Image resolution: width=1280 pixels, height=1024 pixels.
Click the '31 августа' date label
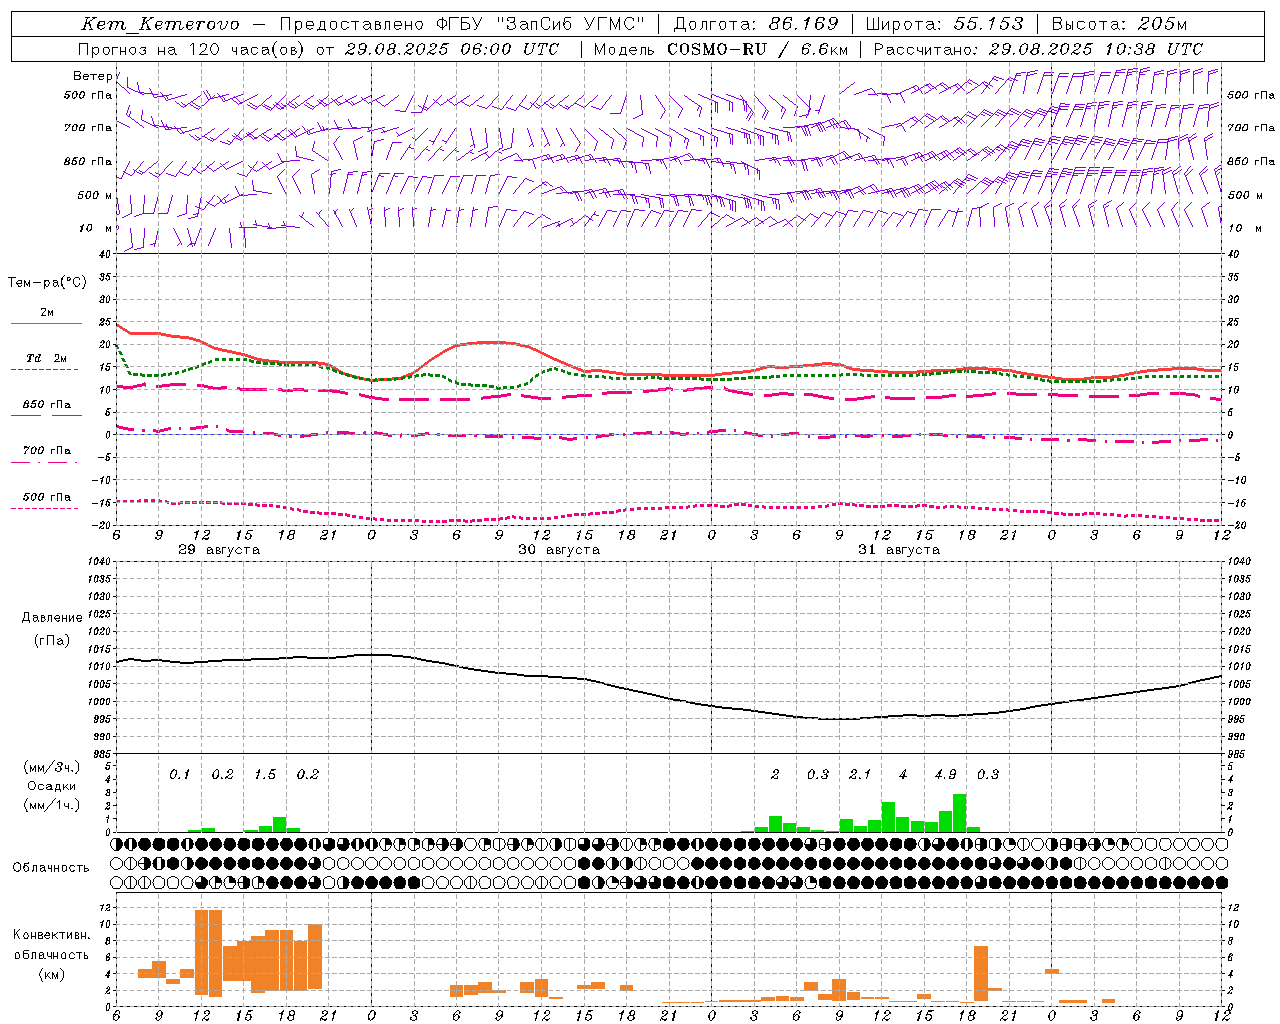pos(899,550)
